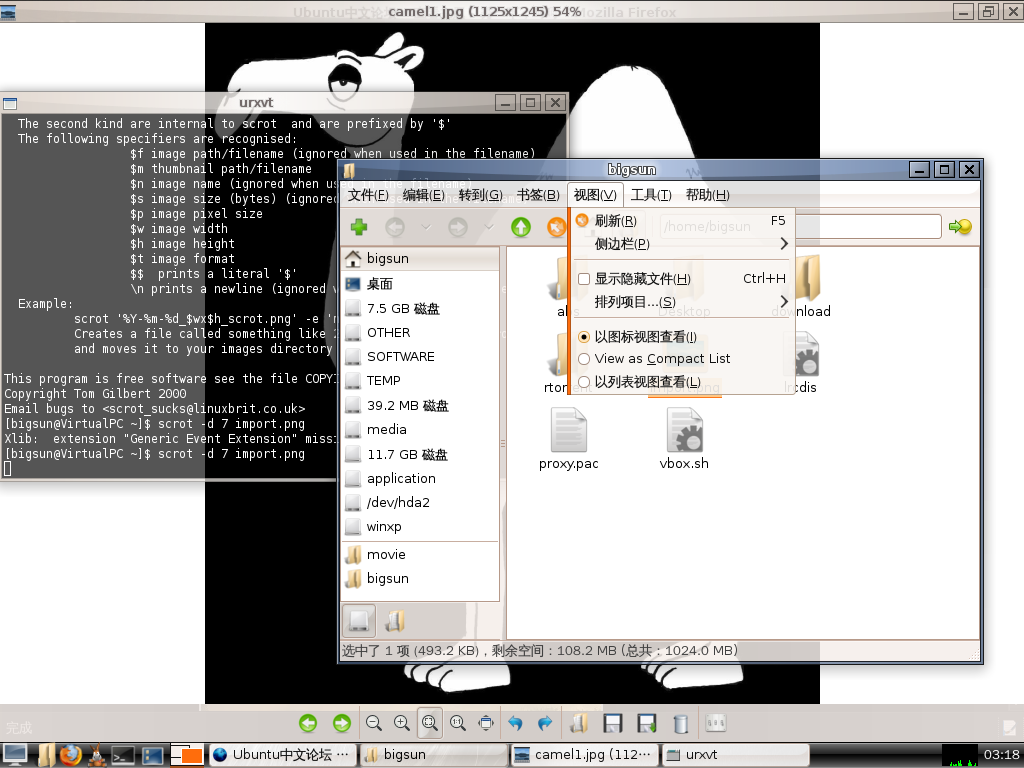This screenshot has width=1024, height=768.
Task: Switch sidebar to folder tree view
Action: (394, 620)
